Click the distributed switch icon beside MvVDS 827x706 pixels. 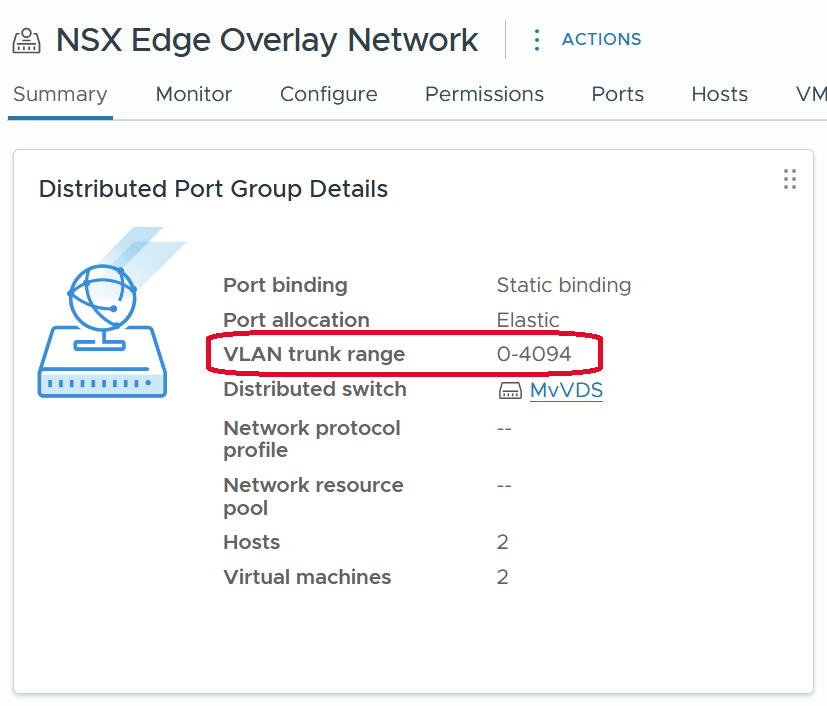[510, 390]
